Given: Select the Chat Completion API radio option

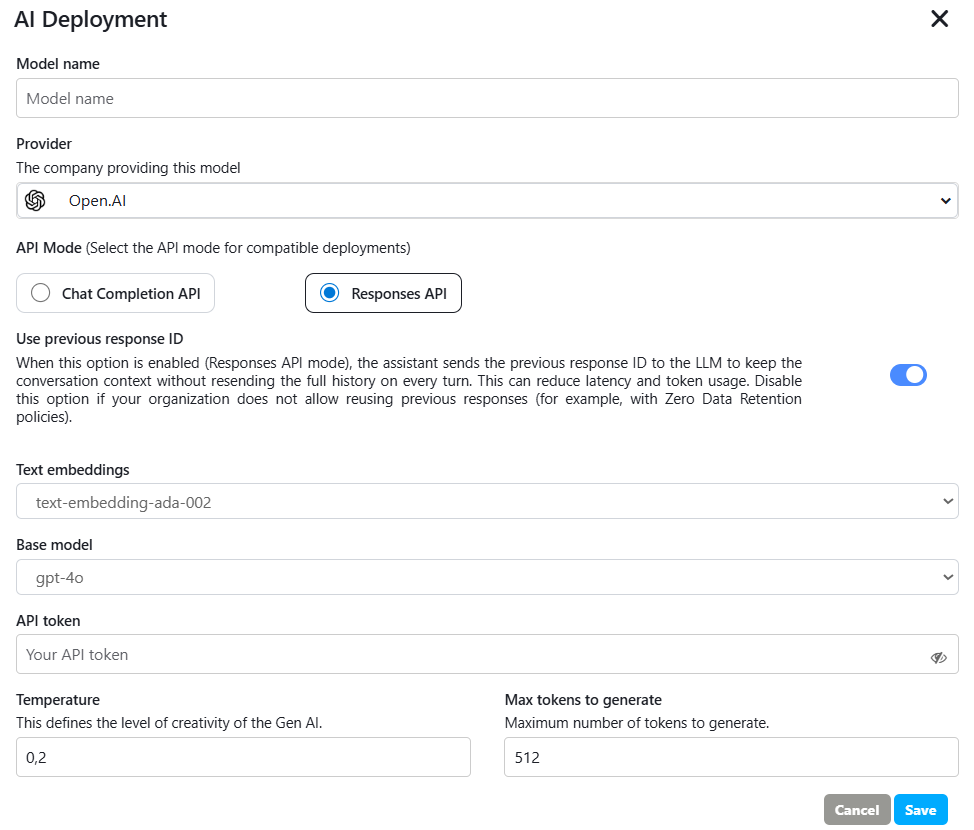Looking at the screenshot, I should tap(116, 293).
